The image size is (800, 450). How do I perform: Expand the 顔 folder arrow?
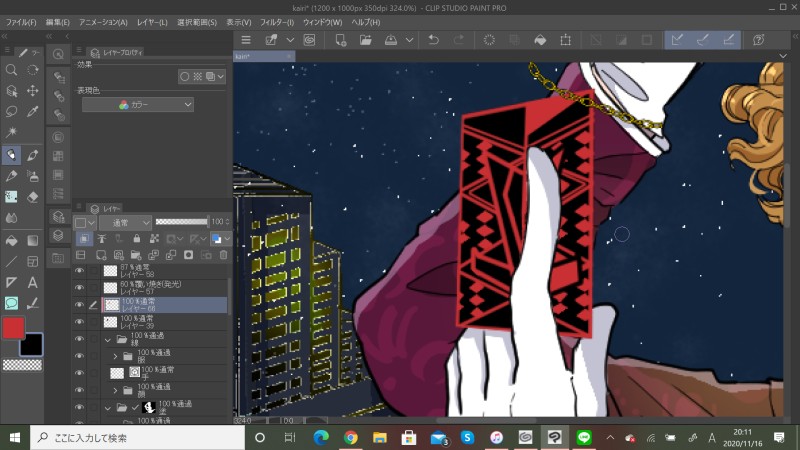115,390
